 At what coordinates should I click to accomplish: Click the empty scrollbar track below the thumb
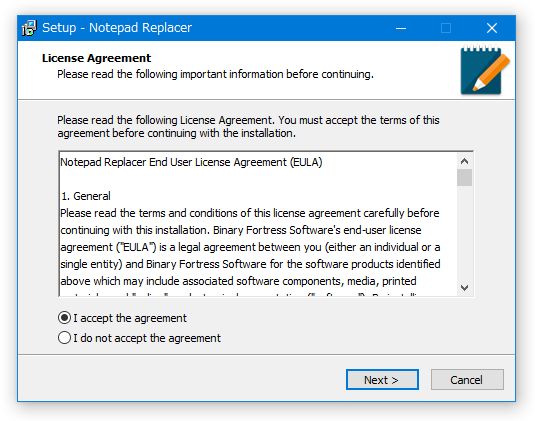coord(464,233)
